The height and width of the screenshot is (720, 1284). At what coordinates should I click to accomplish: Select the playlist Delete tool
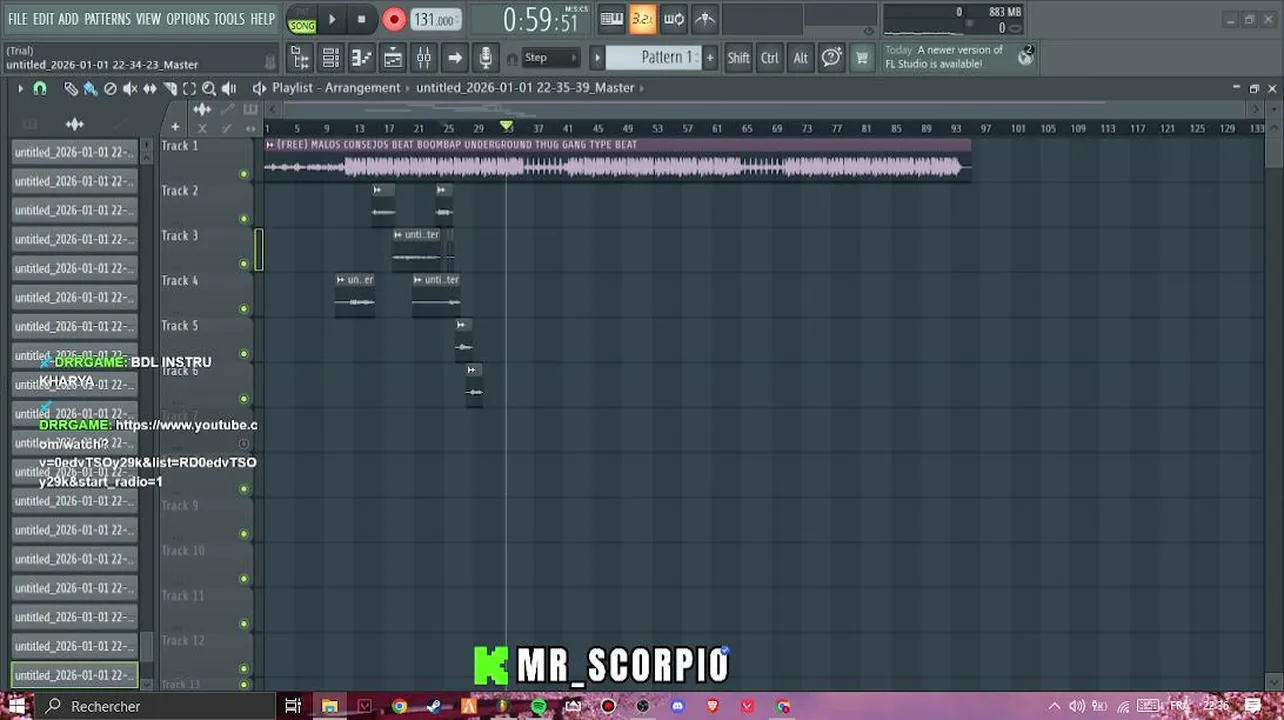click(x=110, y=89)
